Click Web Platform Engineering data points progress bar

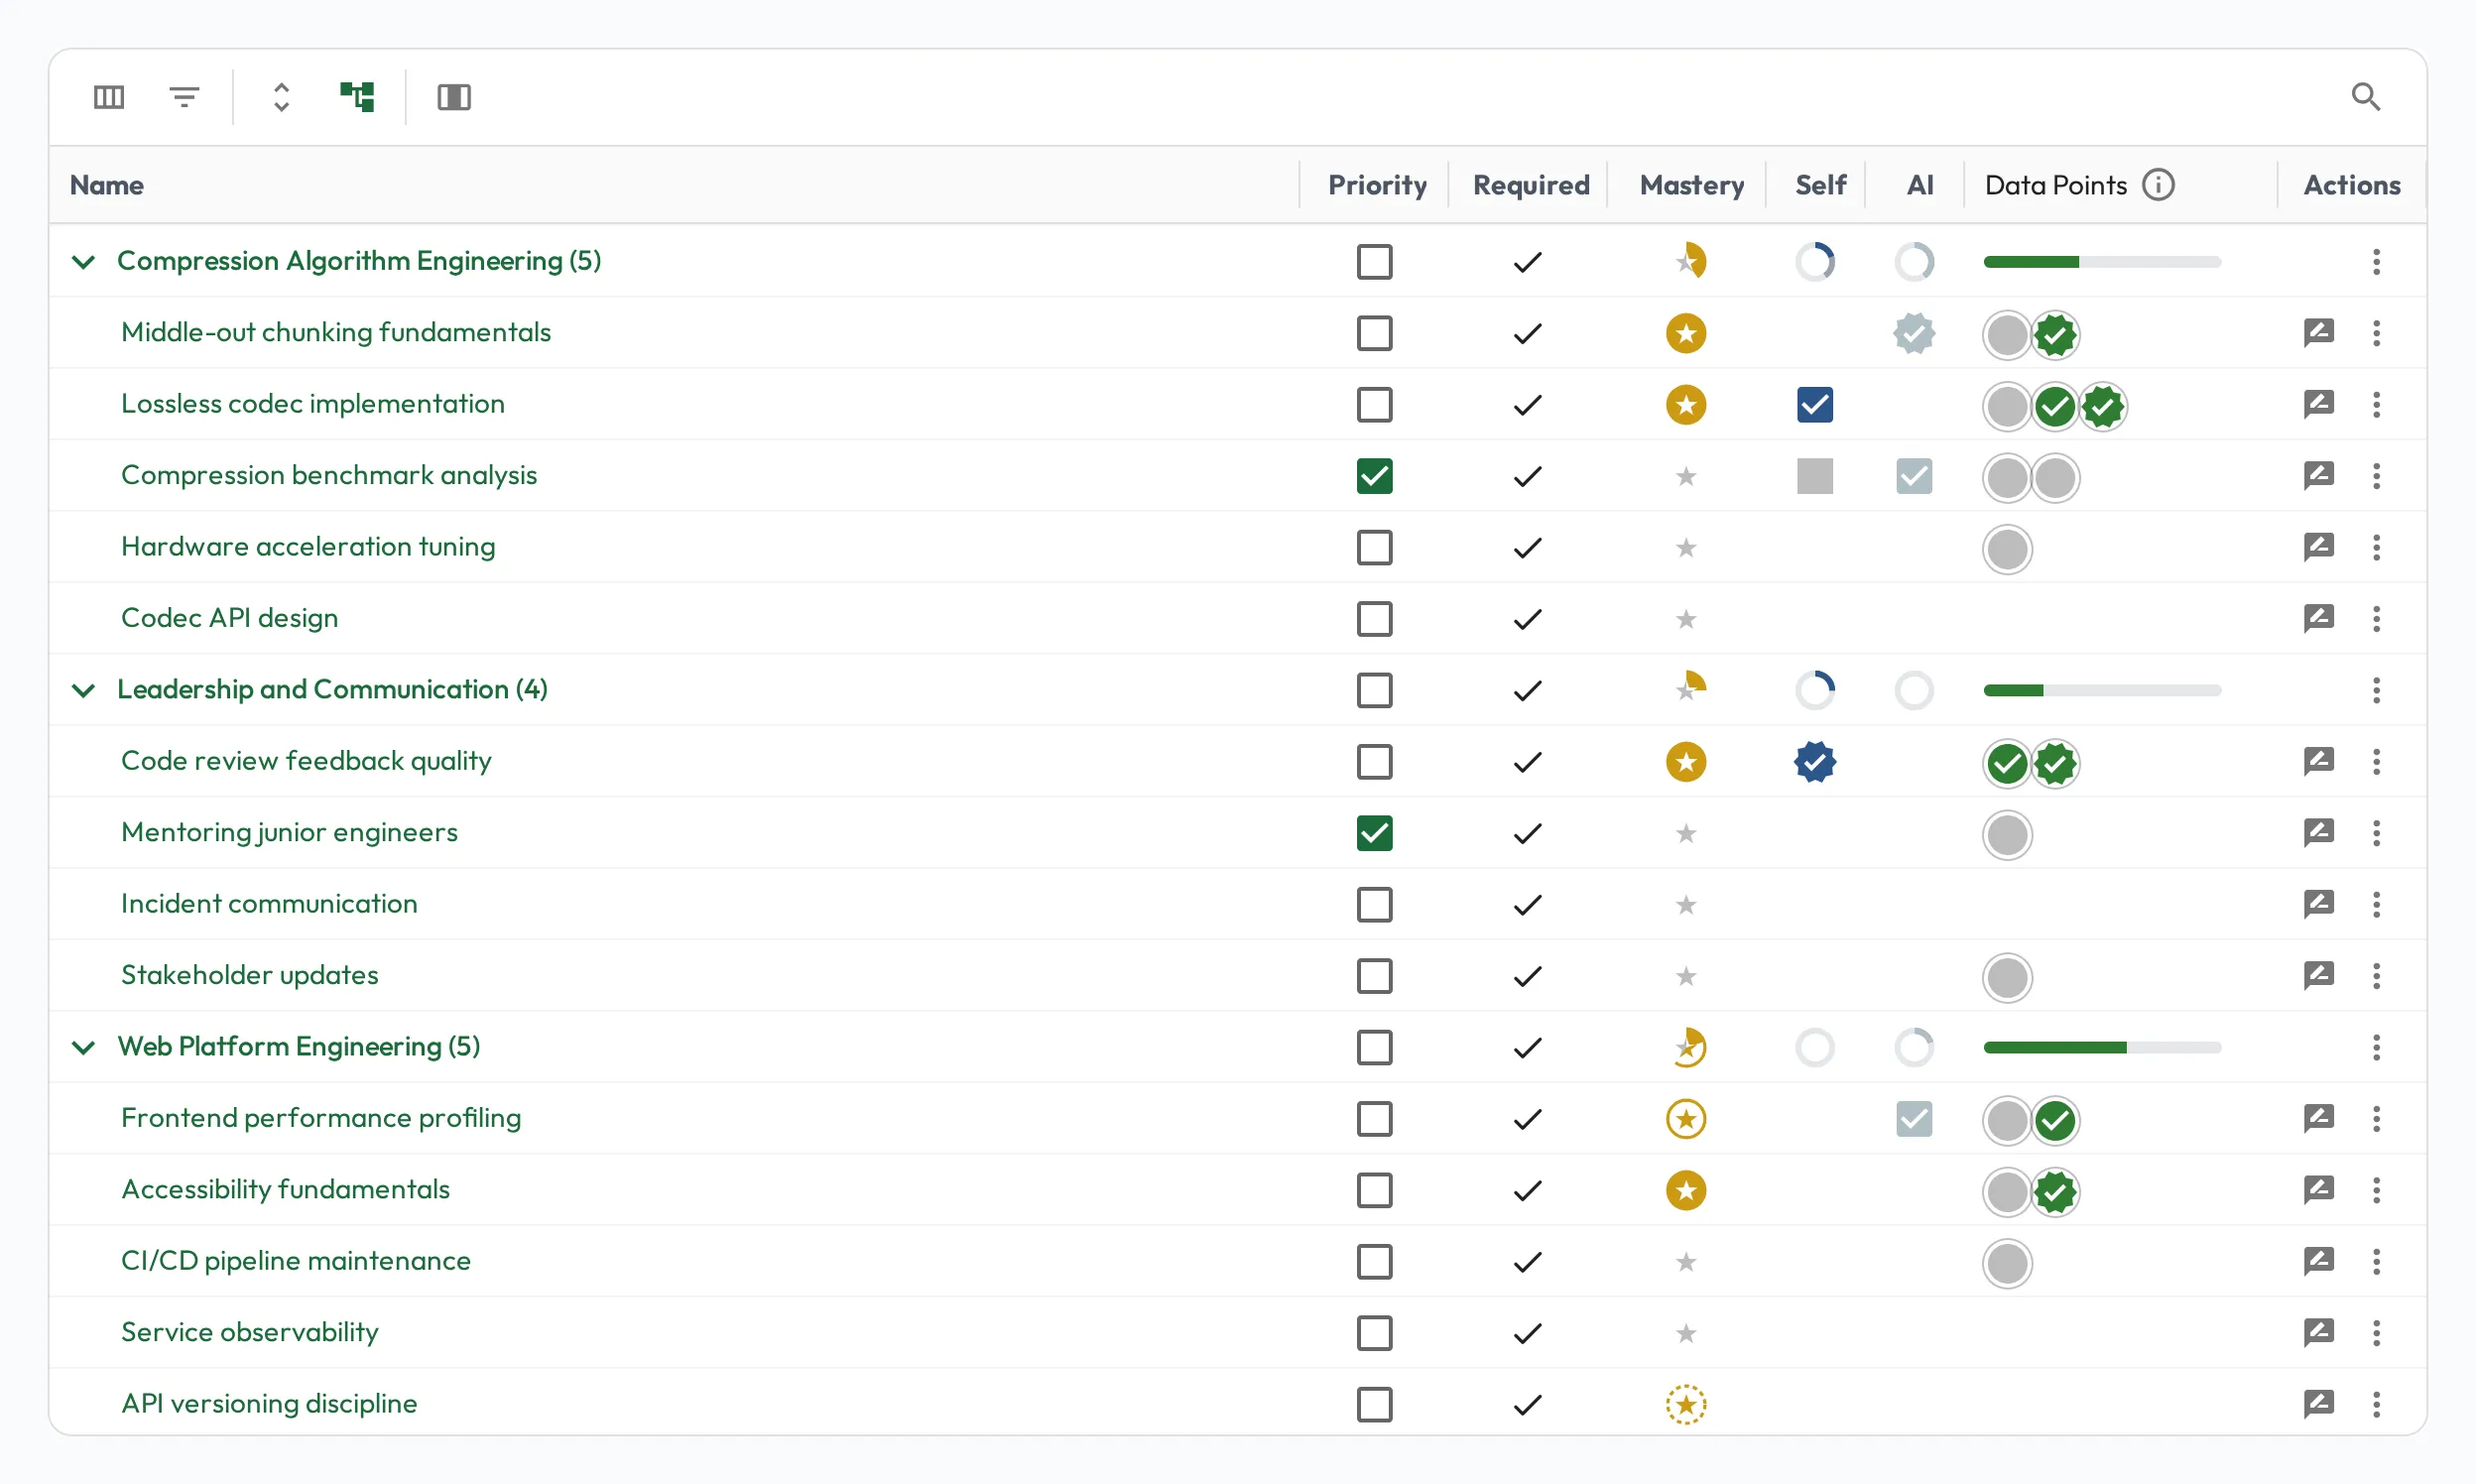2101,1048
